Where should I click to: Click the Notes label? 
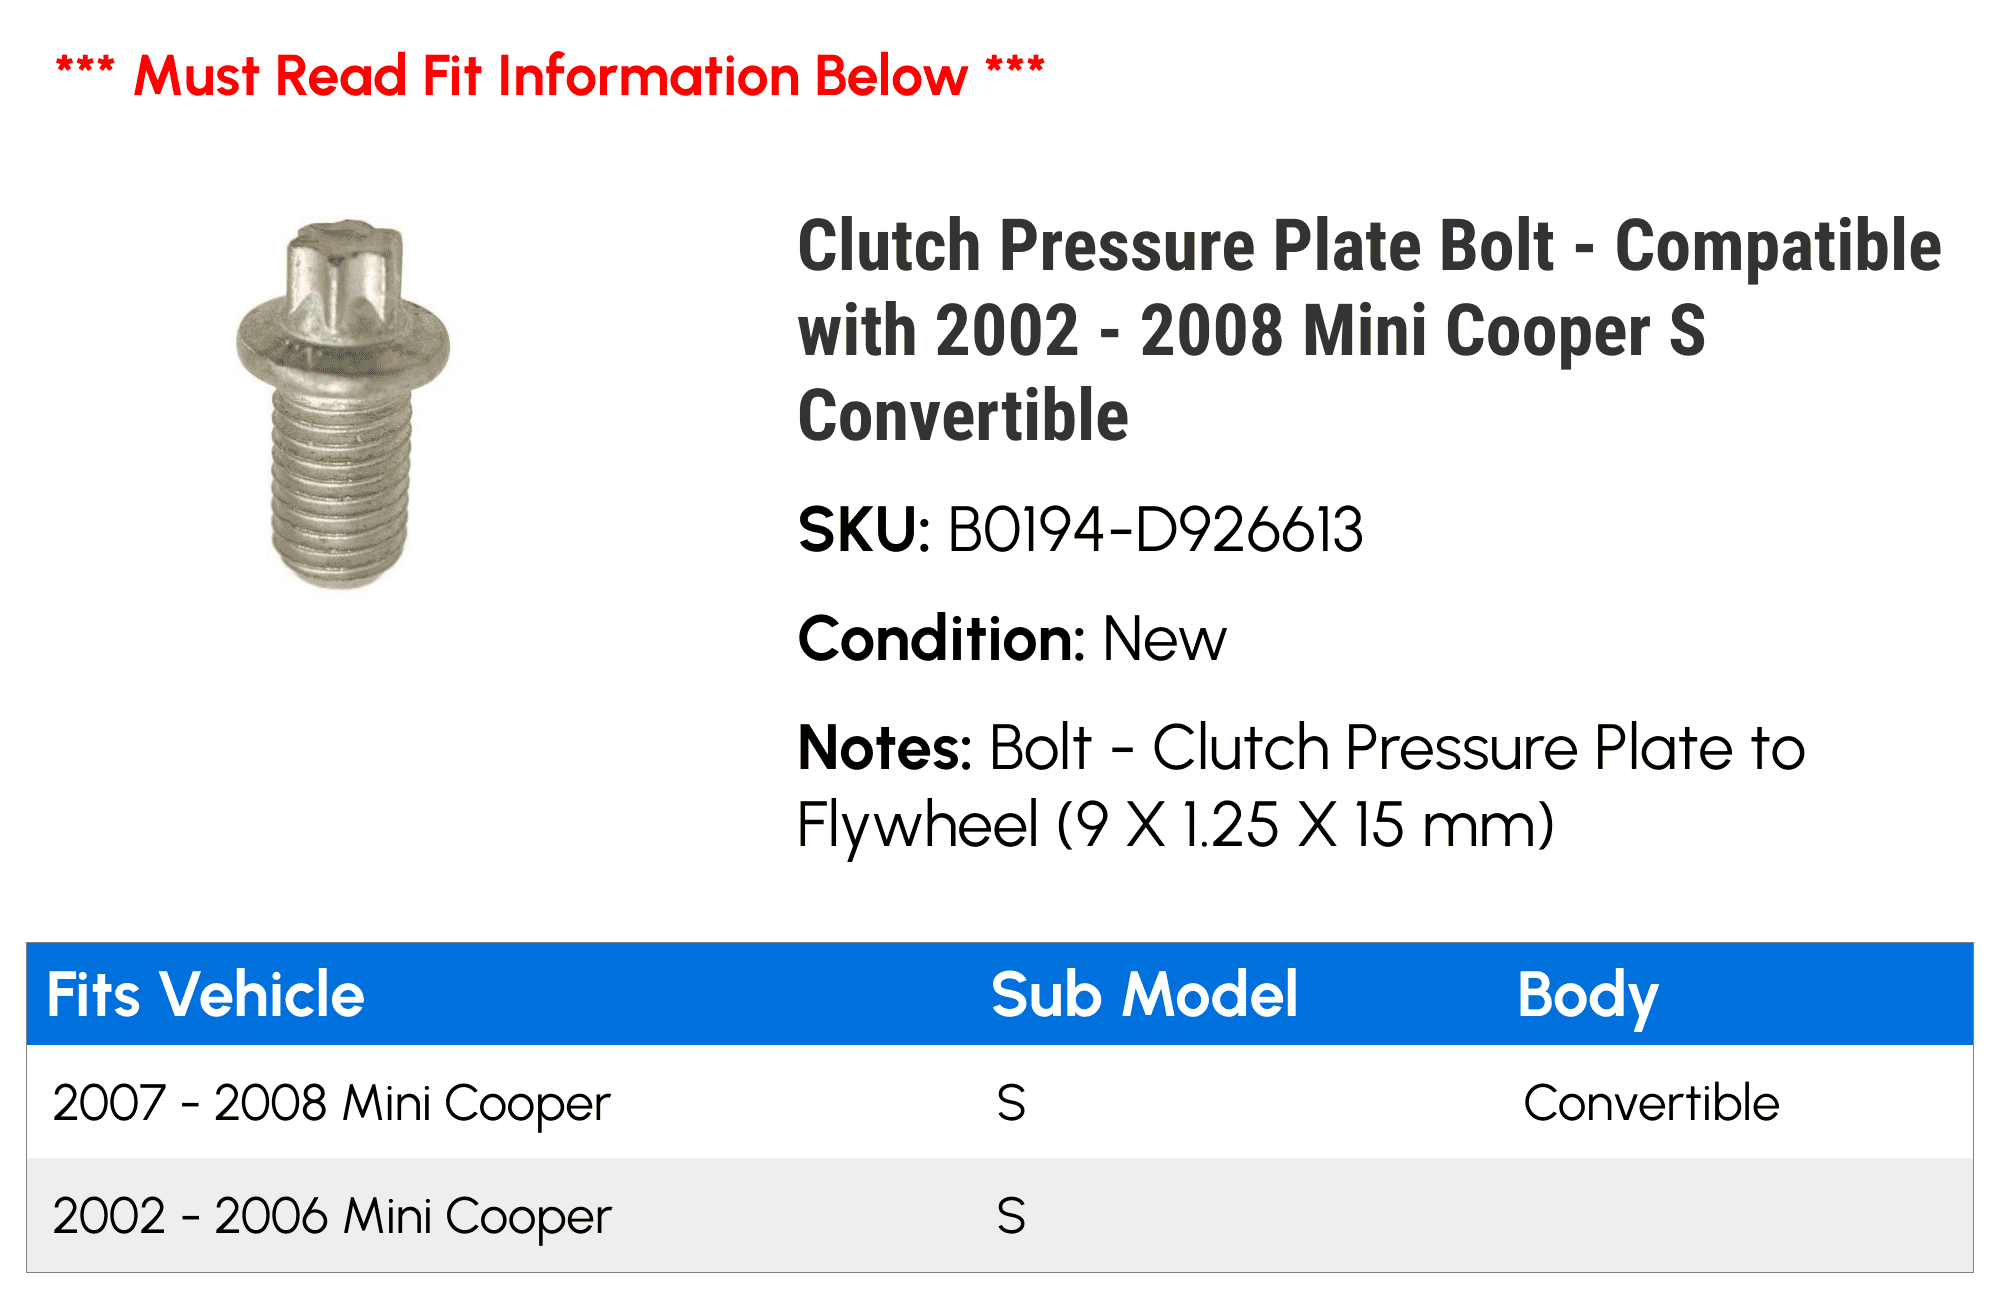[884, 748]
